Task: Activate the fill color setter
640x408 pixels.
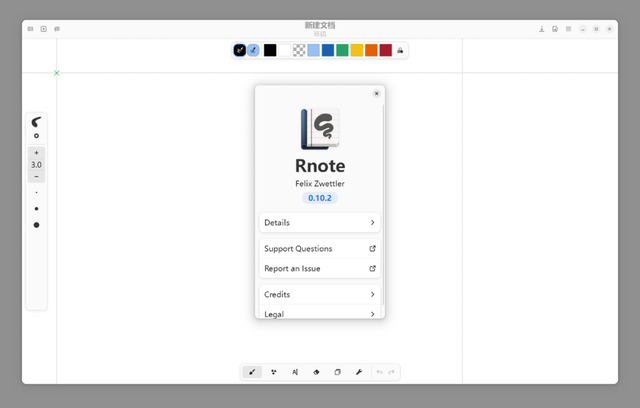Action: click(x=253, y=50)
